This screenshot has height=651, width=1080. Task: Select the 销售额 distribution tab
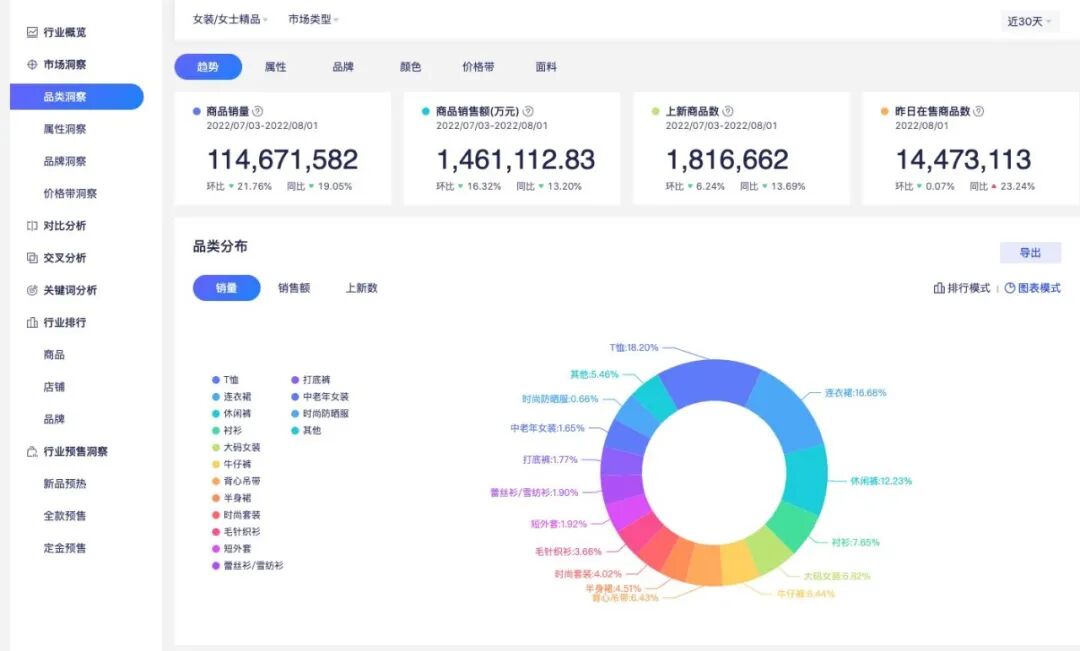(x=294, y=288)
